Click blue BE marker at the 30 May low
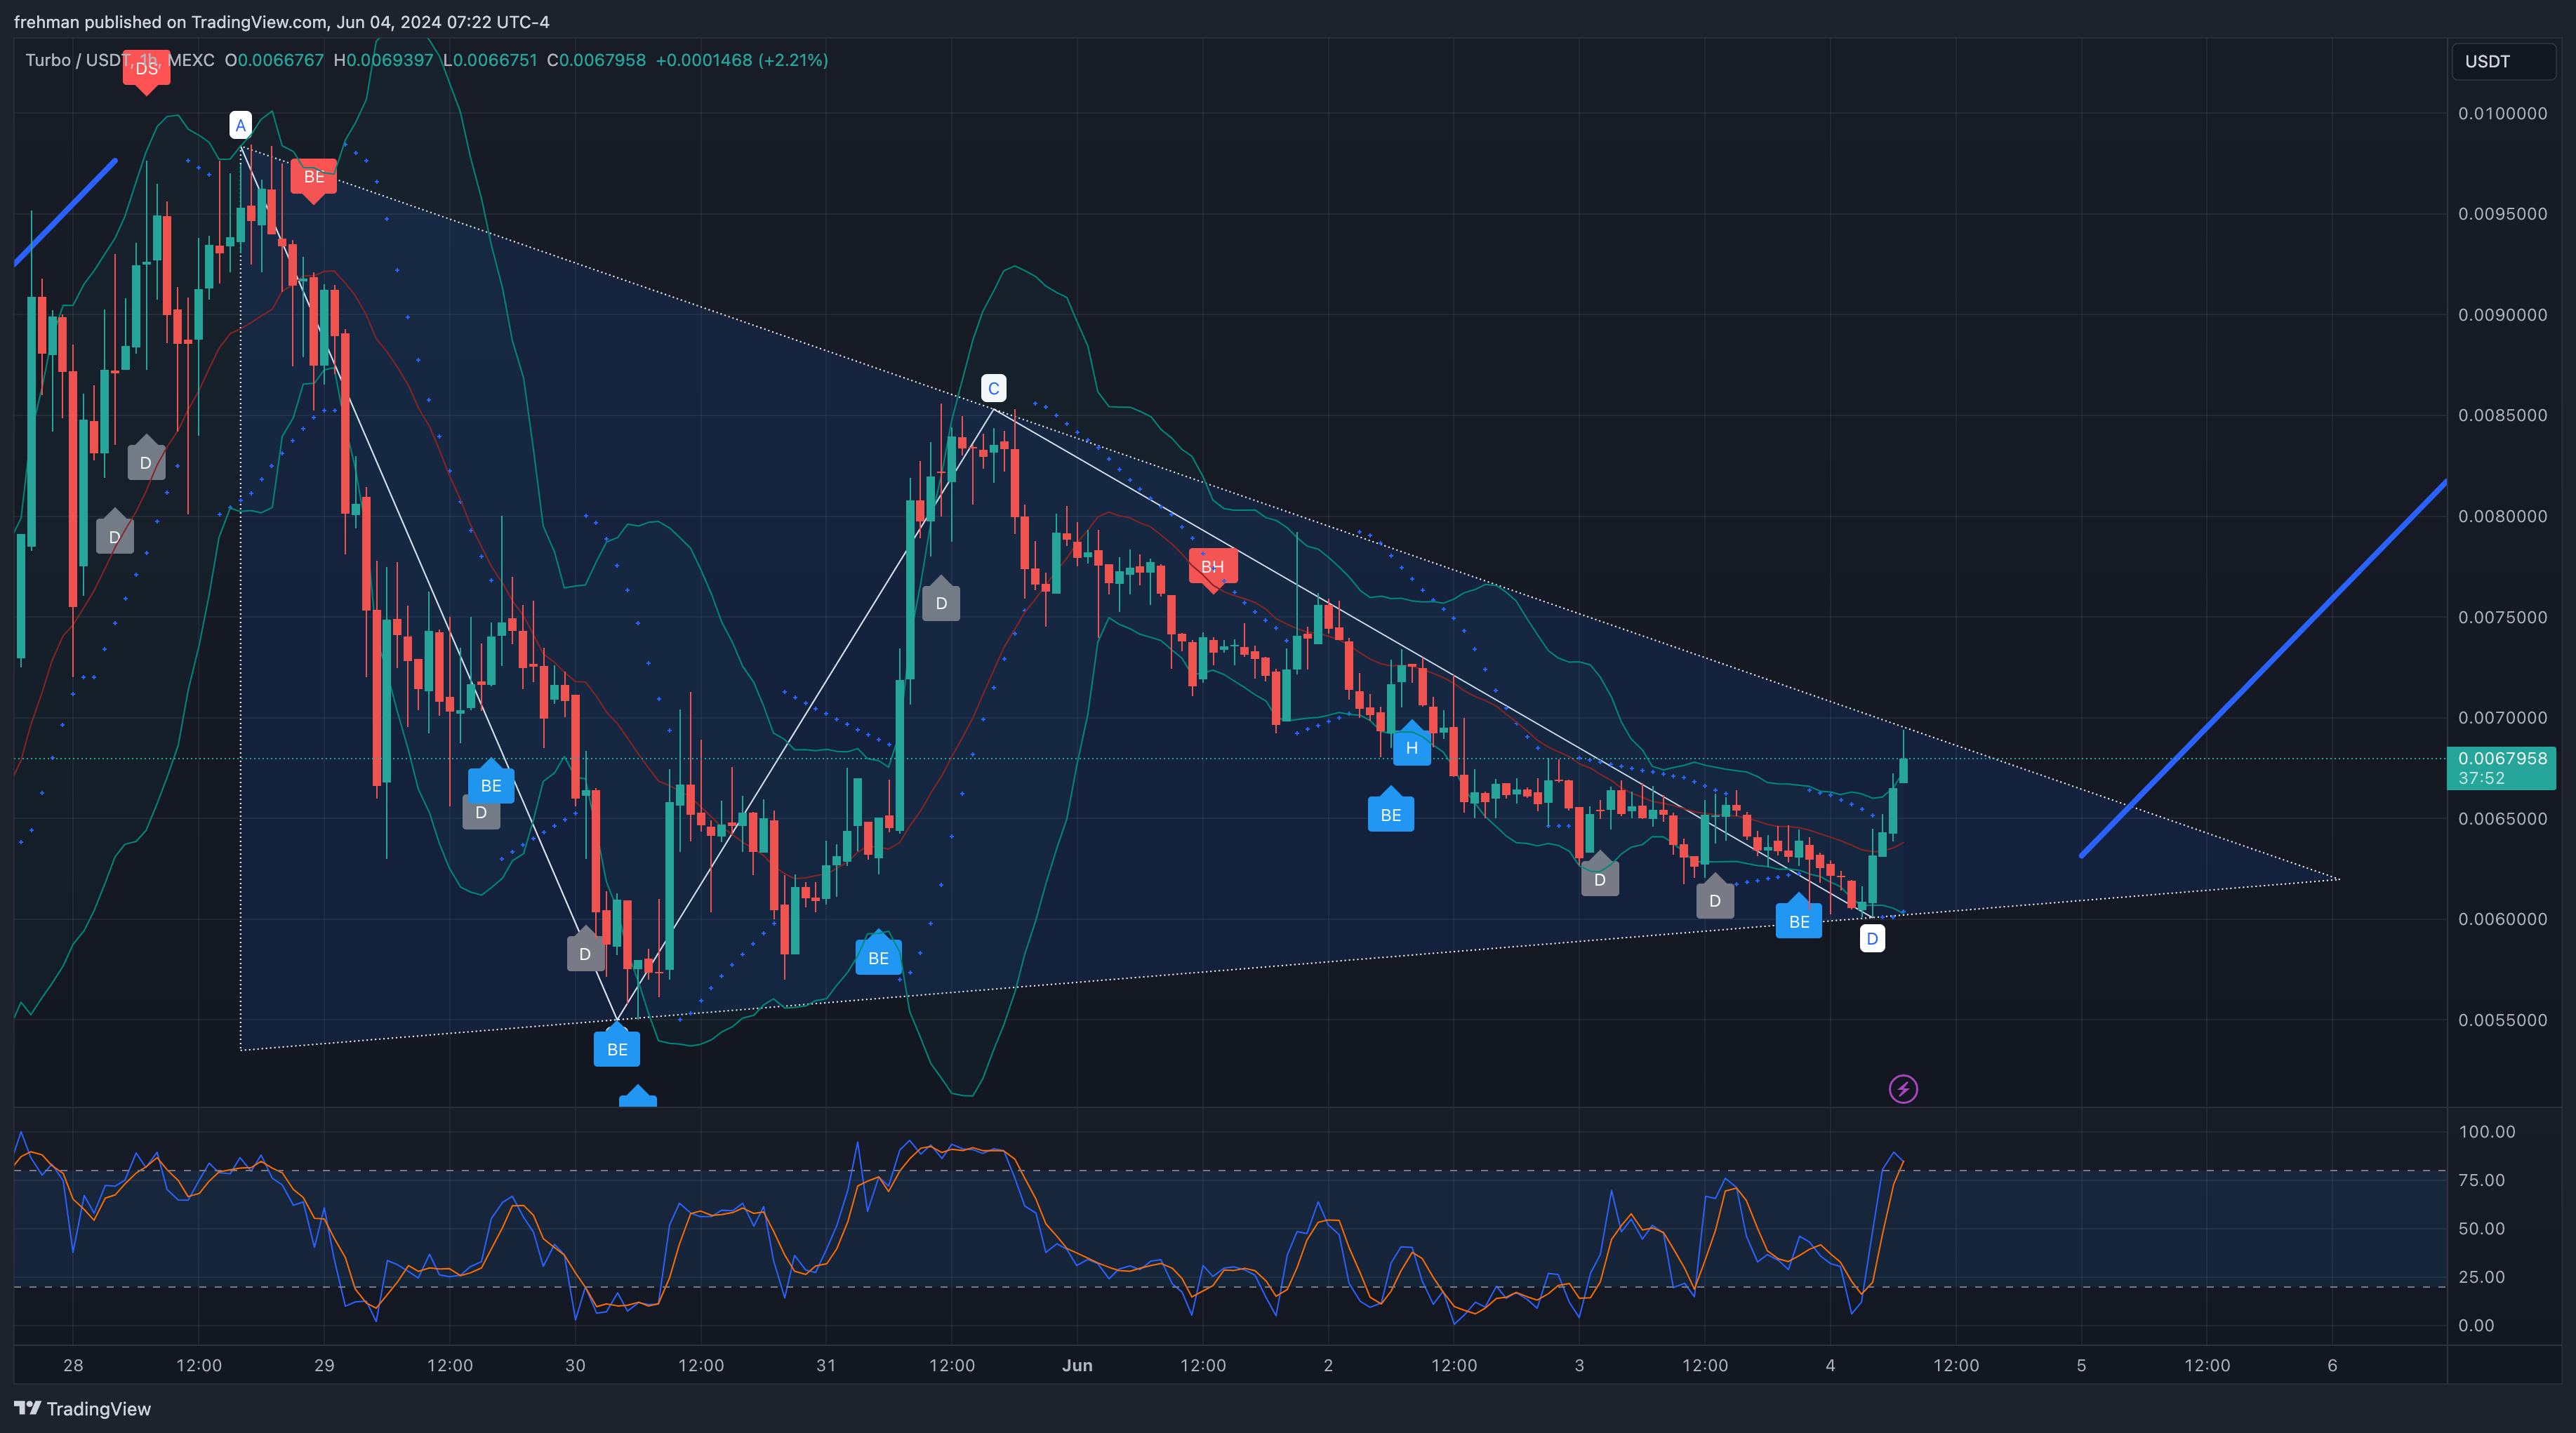The image size is (2576, 1433). [x=617, y=1046]
